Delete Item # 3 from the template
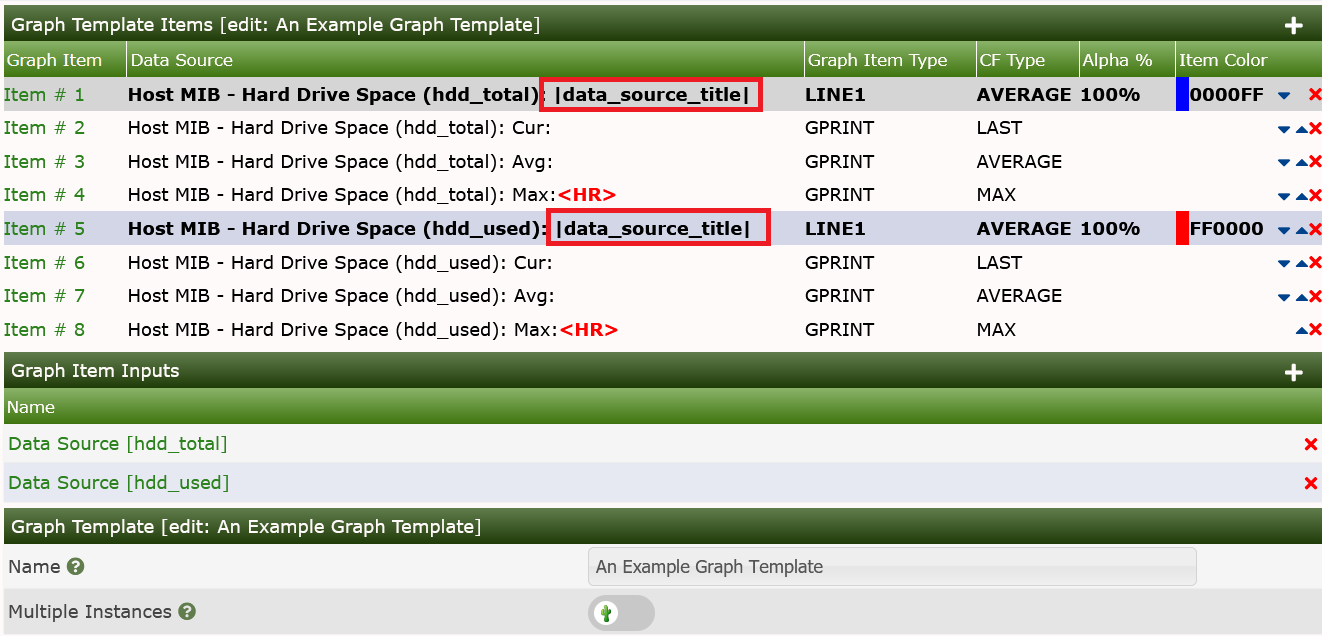The width and height of the screenshot is (1322, 636). pyautogui.click(x=1313, y=161)
